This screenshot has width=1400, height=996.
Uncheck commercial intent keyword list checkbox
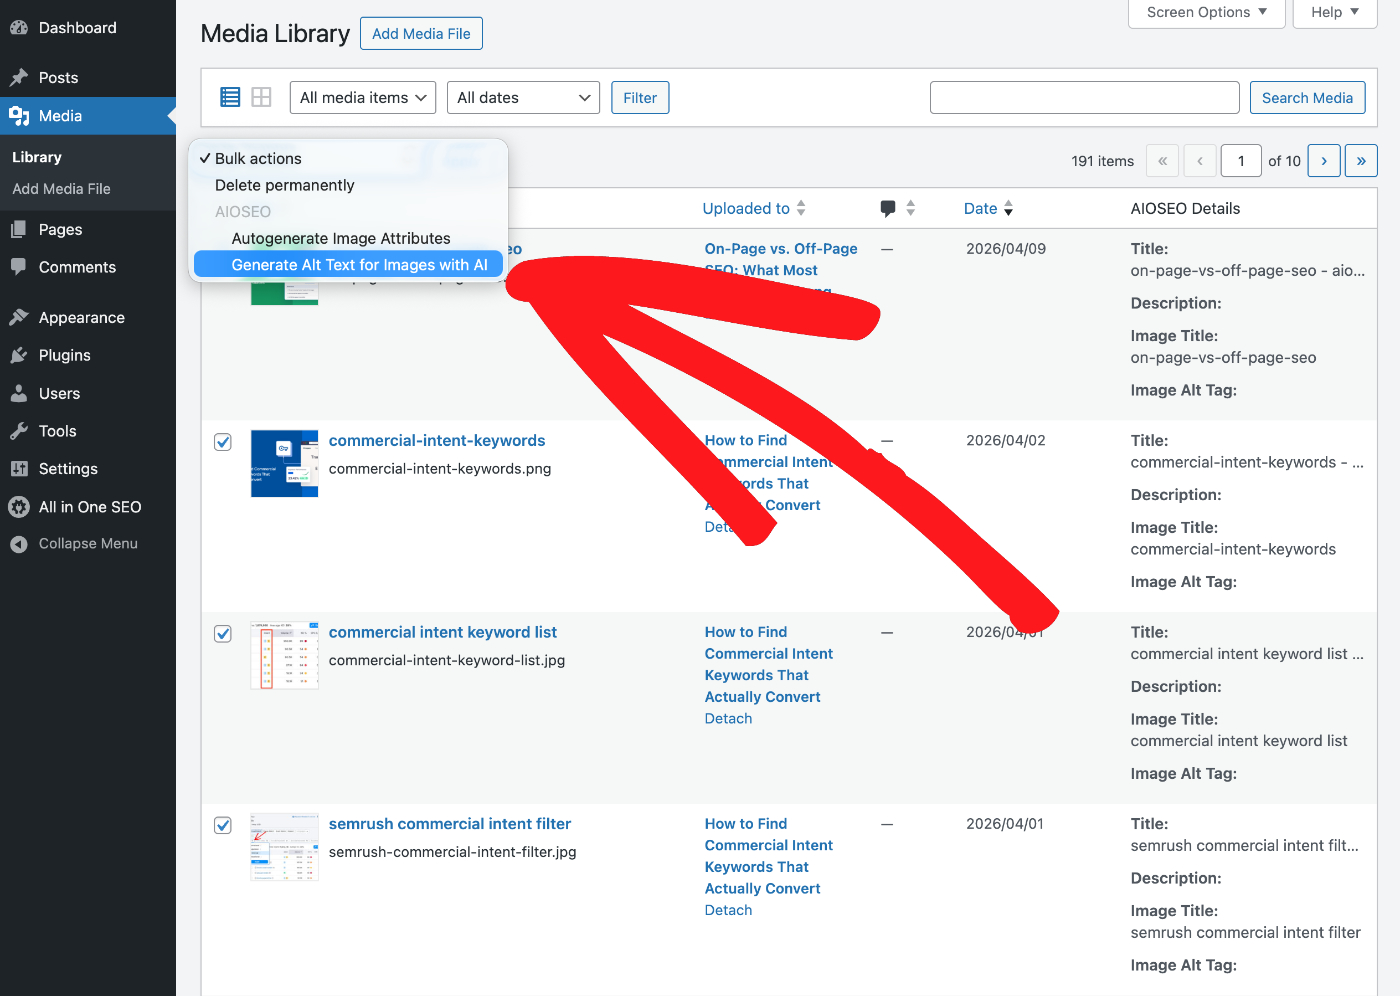[x=223, y=634]
